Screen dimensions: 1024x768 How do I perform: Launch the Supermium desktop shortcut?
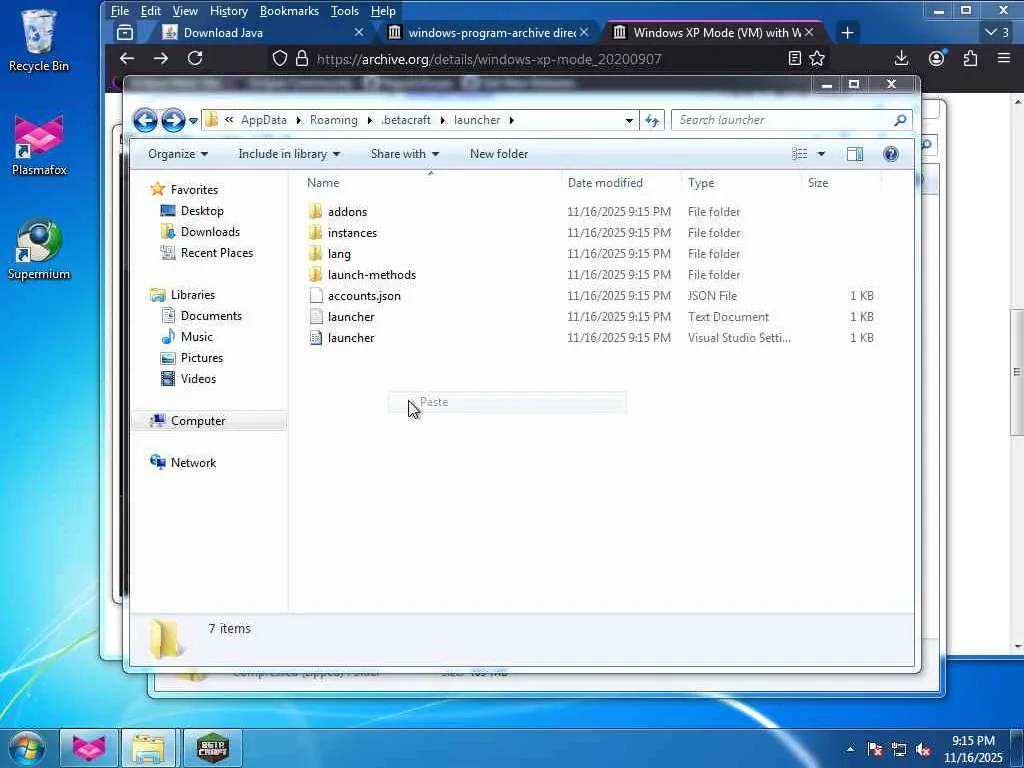pos(39,249)
